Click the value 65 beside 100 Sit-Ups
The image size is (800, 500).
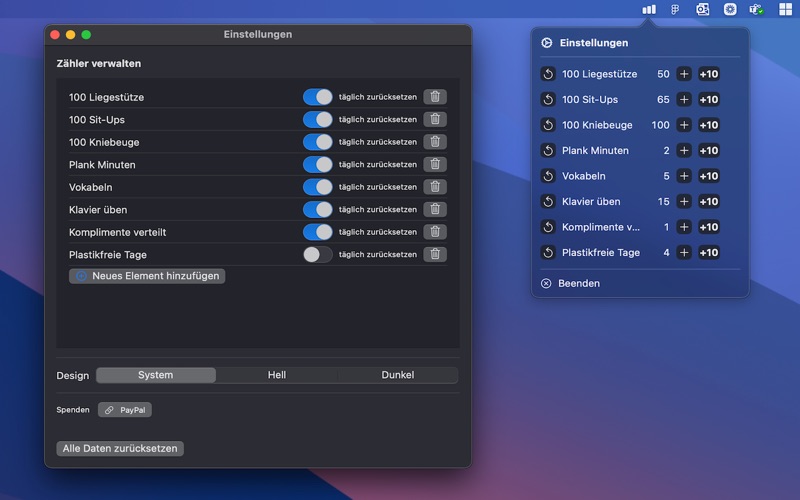click(x=663, y=99)
